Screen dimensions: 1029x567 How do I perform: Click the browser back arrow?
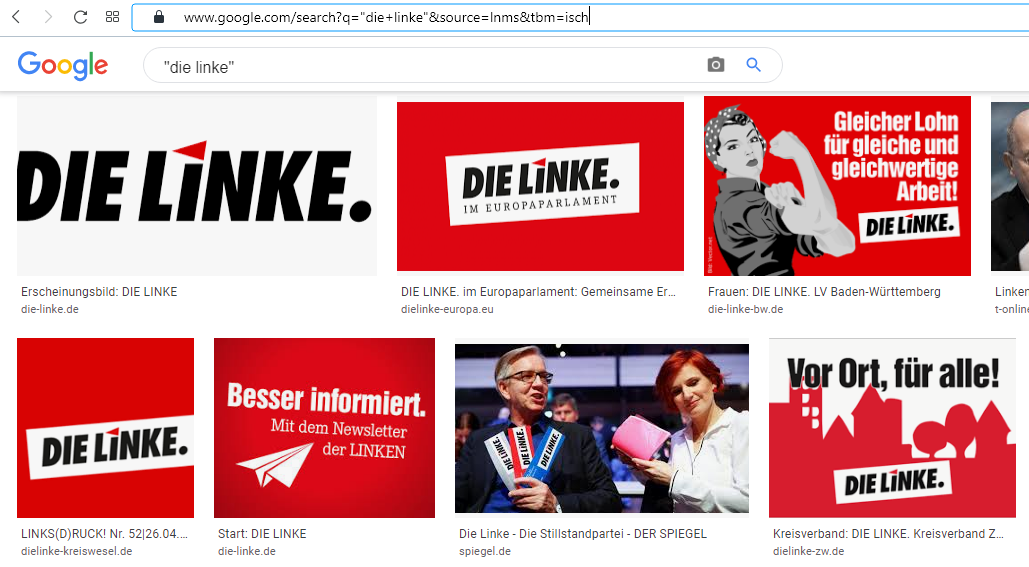[x=16, y=17]
